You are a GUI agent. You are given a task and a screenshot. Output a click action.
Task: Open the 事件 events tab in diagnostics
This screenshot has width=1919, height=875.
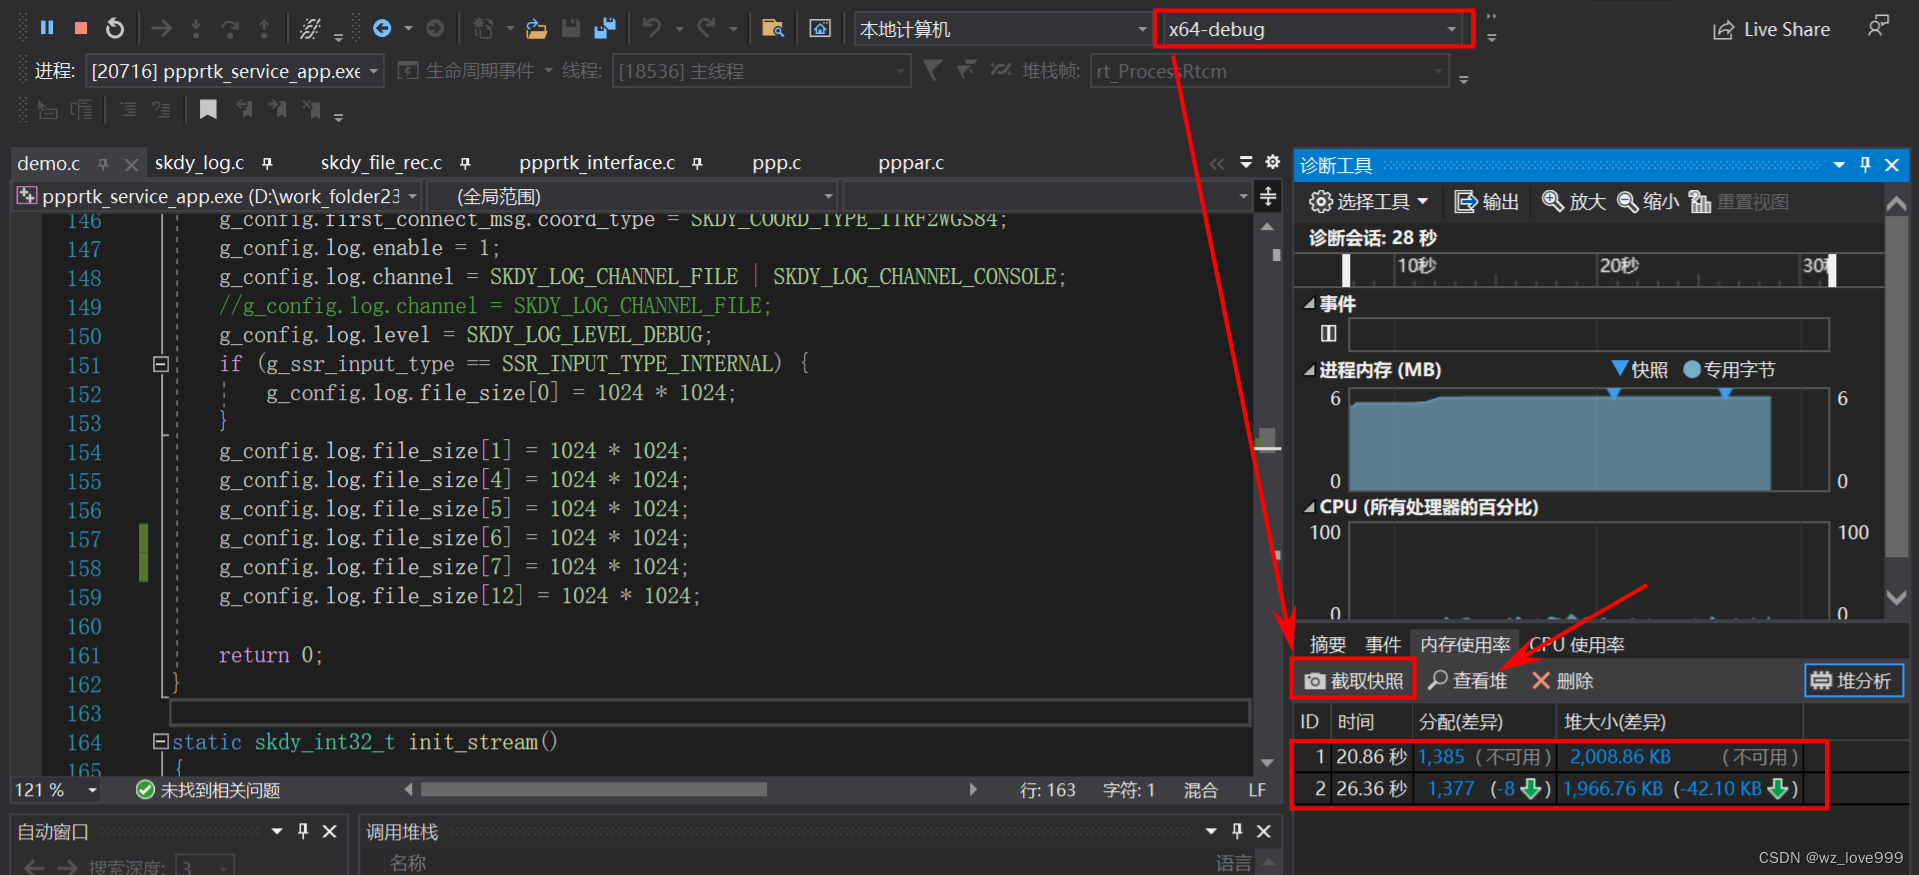(1383, 645)
